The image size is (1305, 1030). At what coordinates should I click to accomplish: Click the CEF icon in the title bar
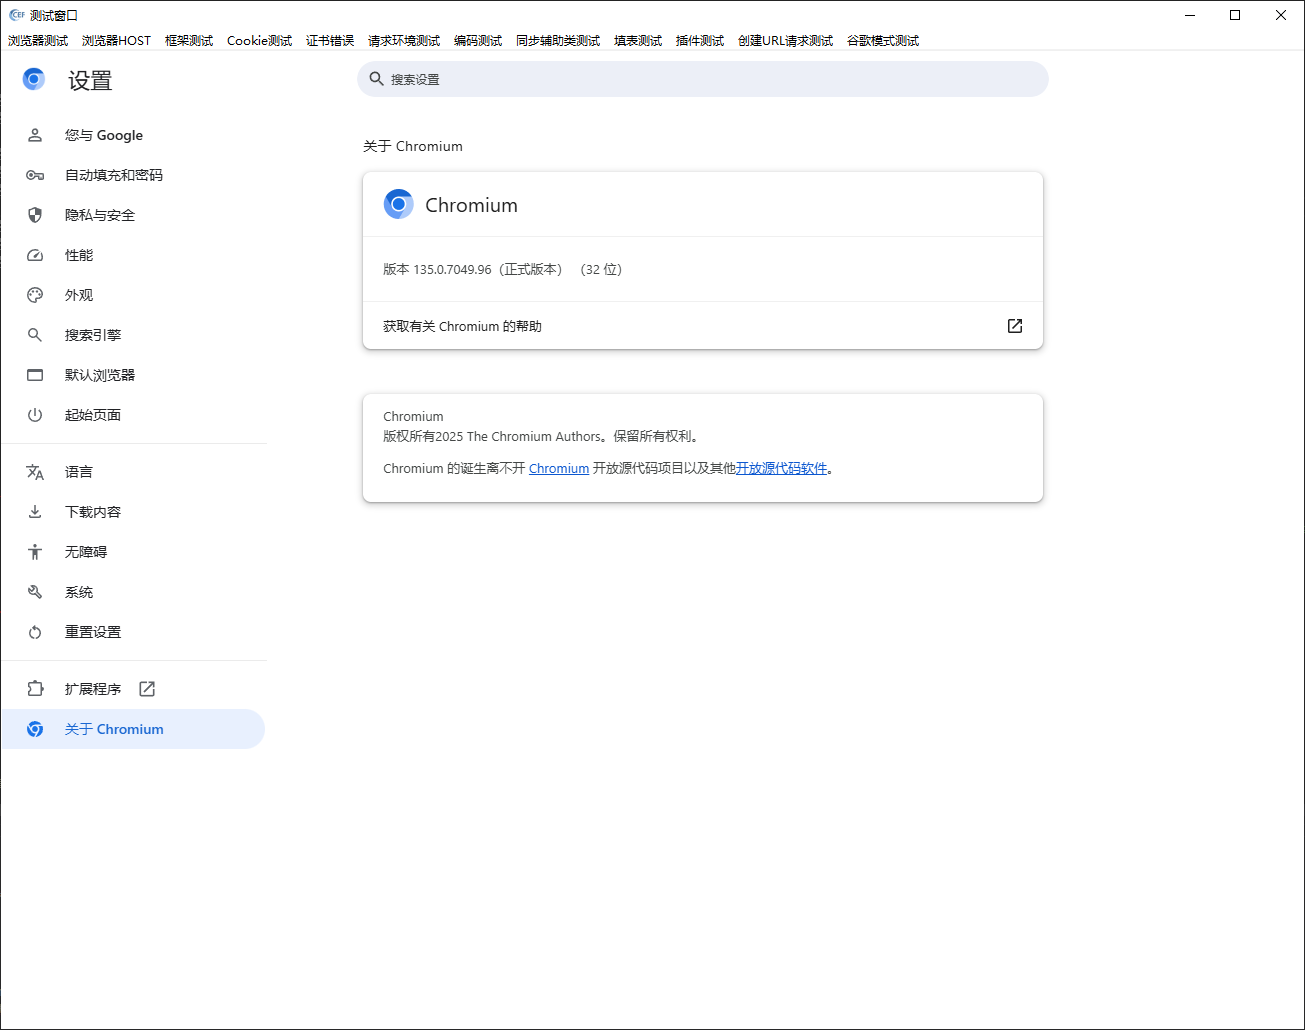pyautogui.click(x=17, y=15)
